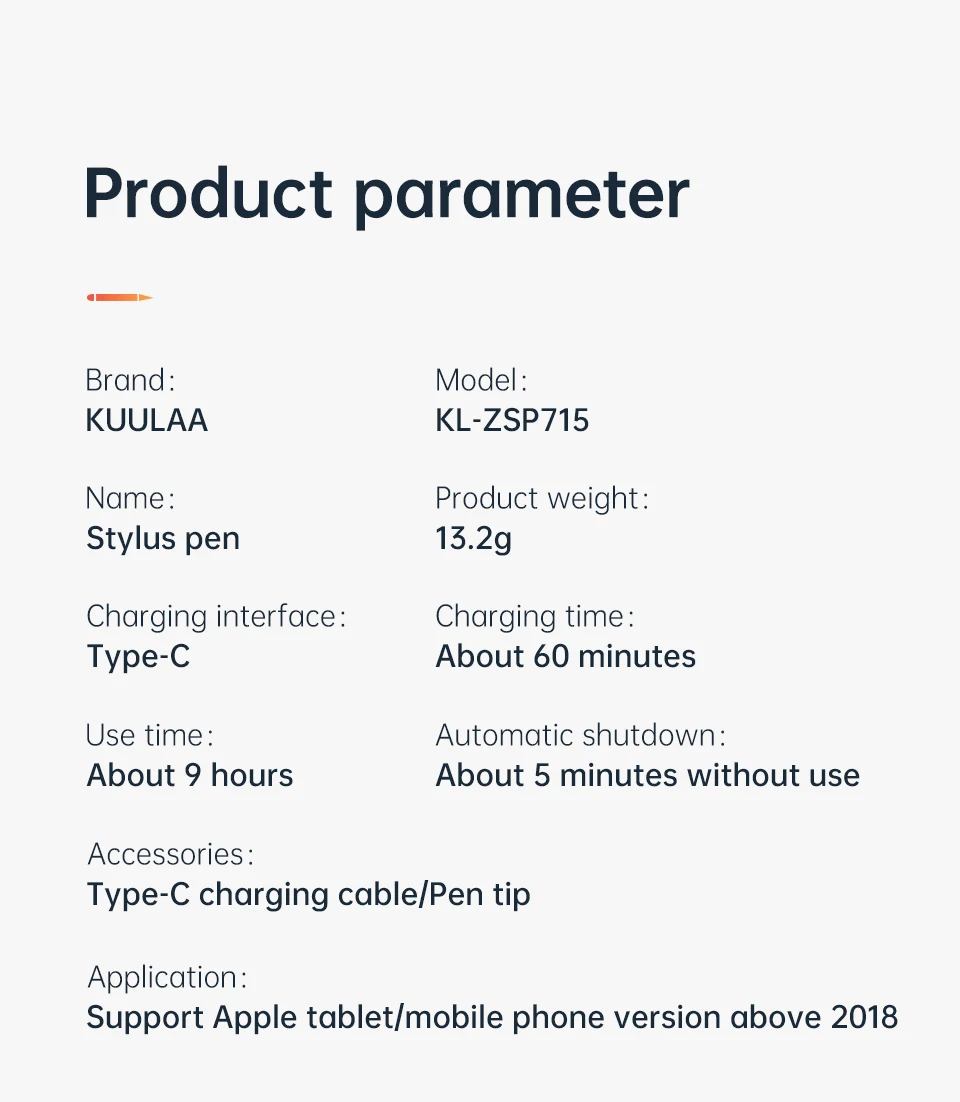Select the Type-C charging interface value
Image resolution: width=960 pixels, height=1102 pixels.
[x=138, y=657]
